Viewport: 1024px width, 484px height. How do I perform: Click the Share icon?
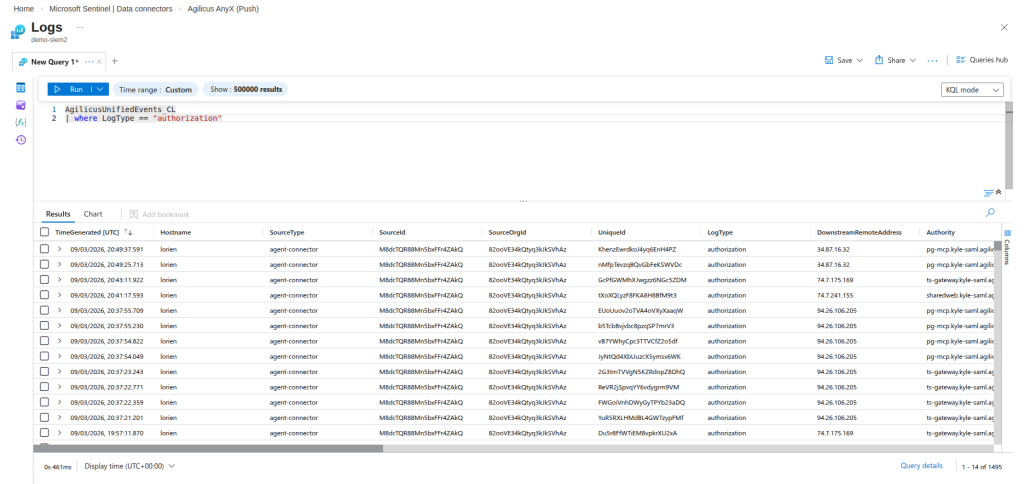[879, 59]
